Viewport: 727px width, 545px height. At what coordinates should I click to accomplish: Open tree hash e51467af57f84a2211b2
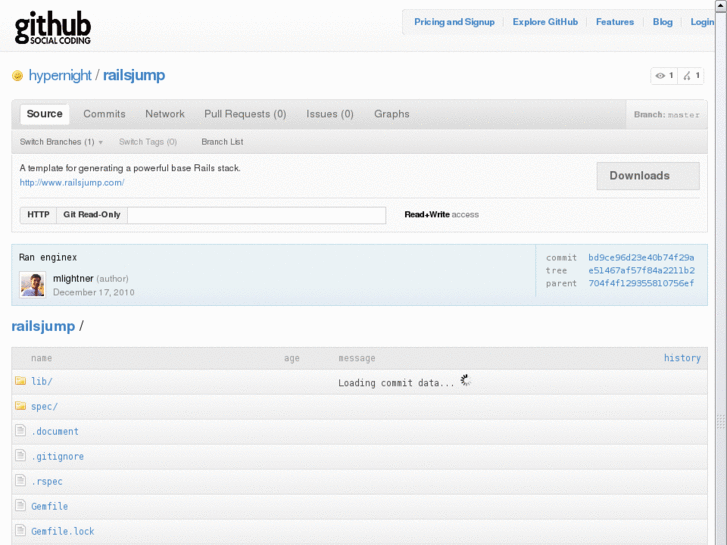click(x=642, y=270)
